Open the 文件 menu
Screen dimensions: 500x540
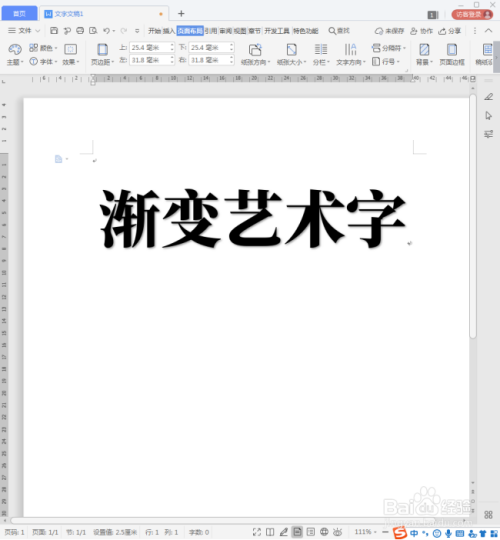pyautogui.click(x=24, y=31)
